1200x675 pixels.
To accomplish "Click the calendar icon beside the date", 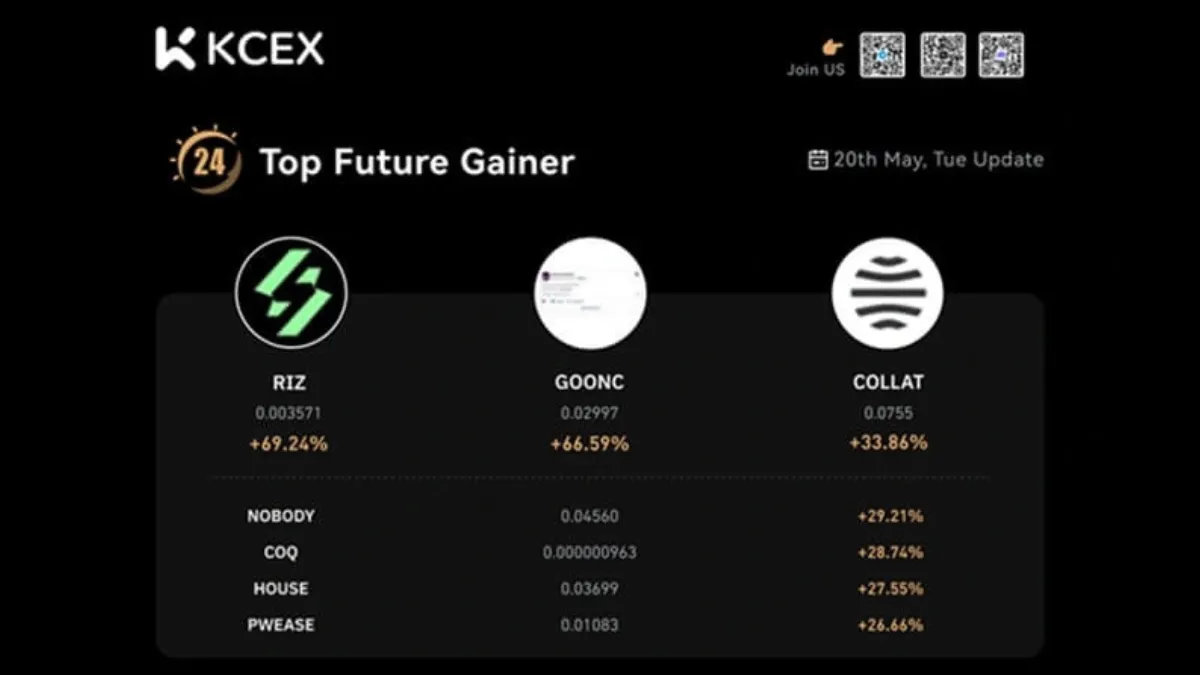I will coord(818,160).
